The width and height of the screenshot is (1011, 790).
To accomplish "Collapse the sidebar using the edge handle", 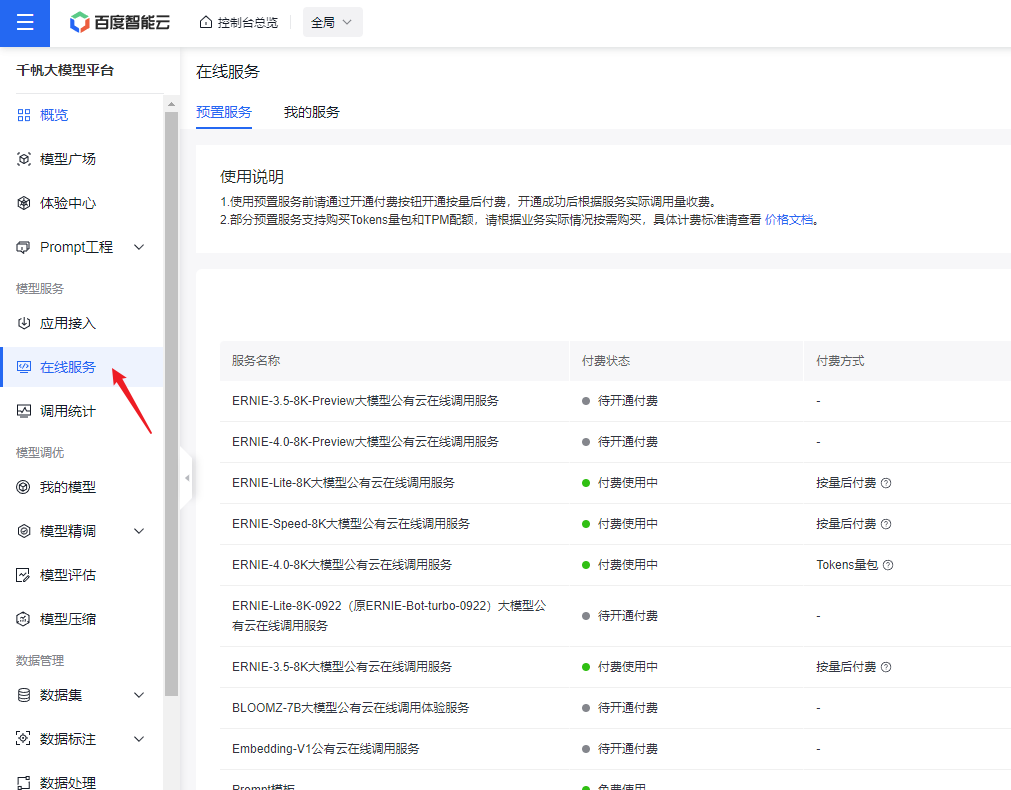I will 186,478.
